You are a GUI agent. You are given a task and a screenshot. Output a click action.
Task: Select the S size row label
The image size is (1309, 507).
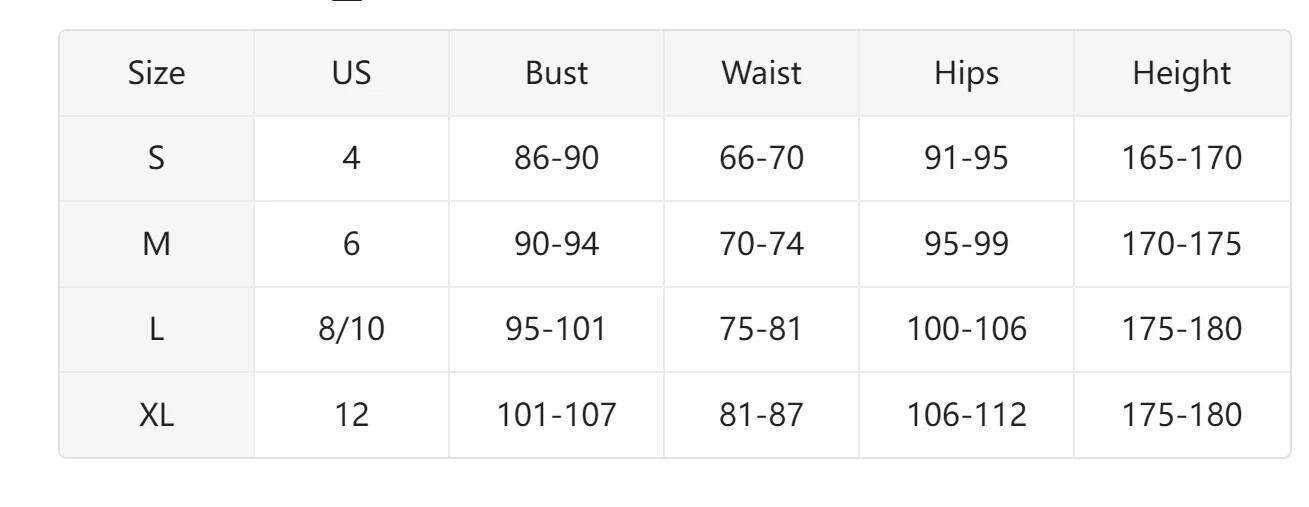[x=156, y=158]
